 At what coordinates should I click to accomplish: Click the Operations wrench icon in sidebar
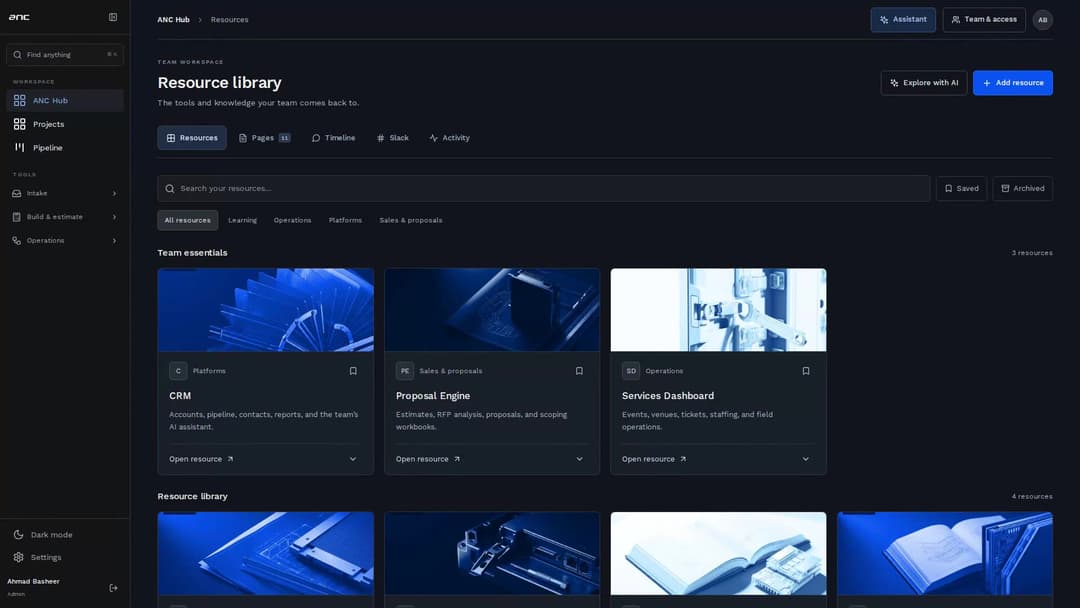[17, 240]
